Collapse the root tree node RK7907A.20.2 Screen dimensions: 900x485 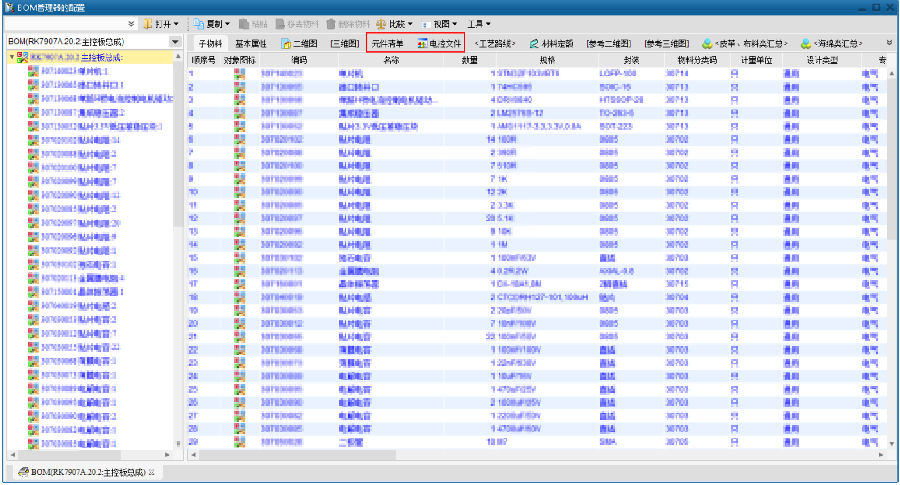[10, 57]
